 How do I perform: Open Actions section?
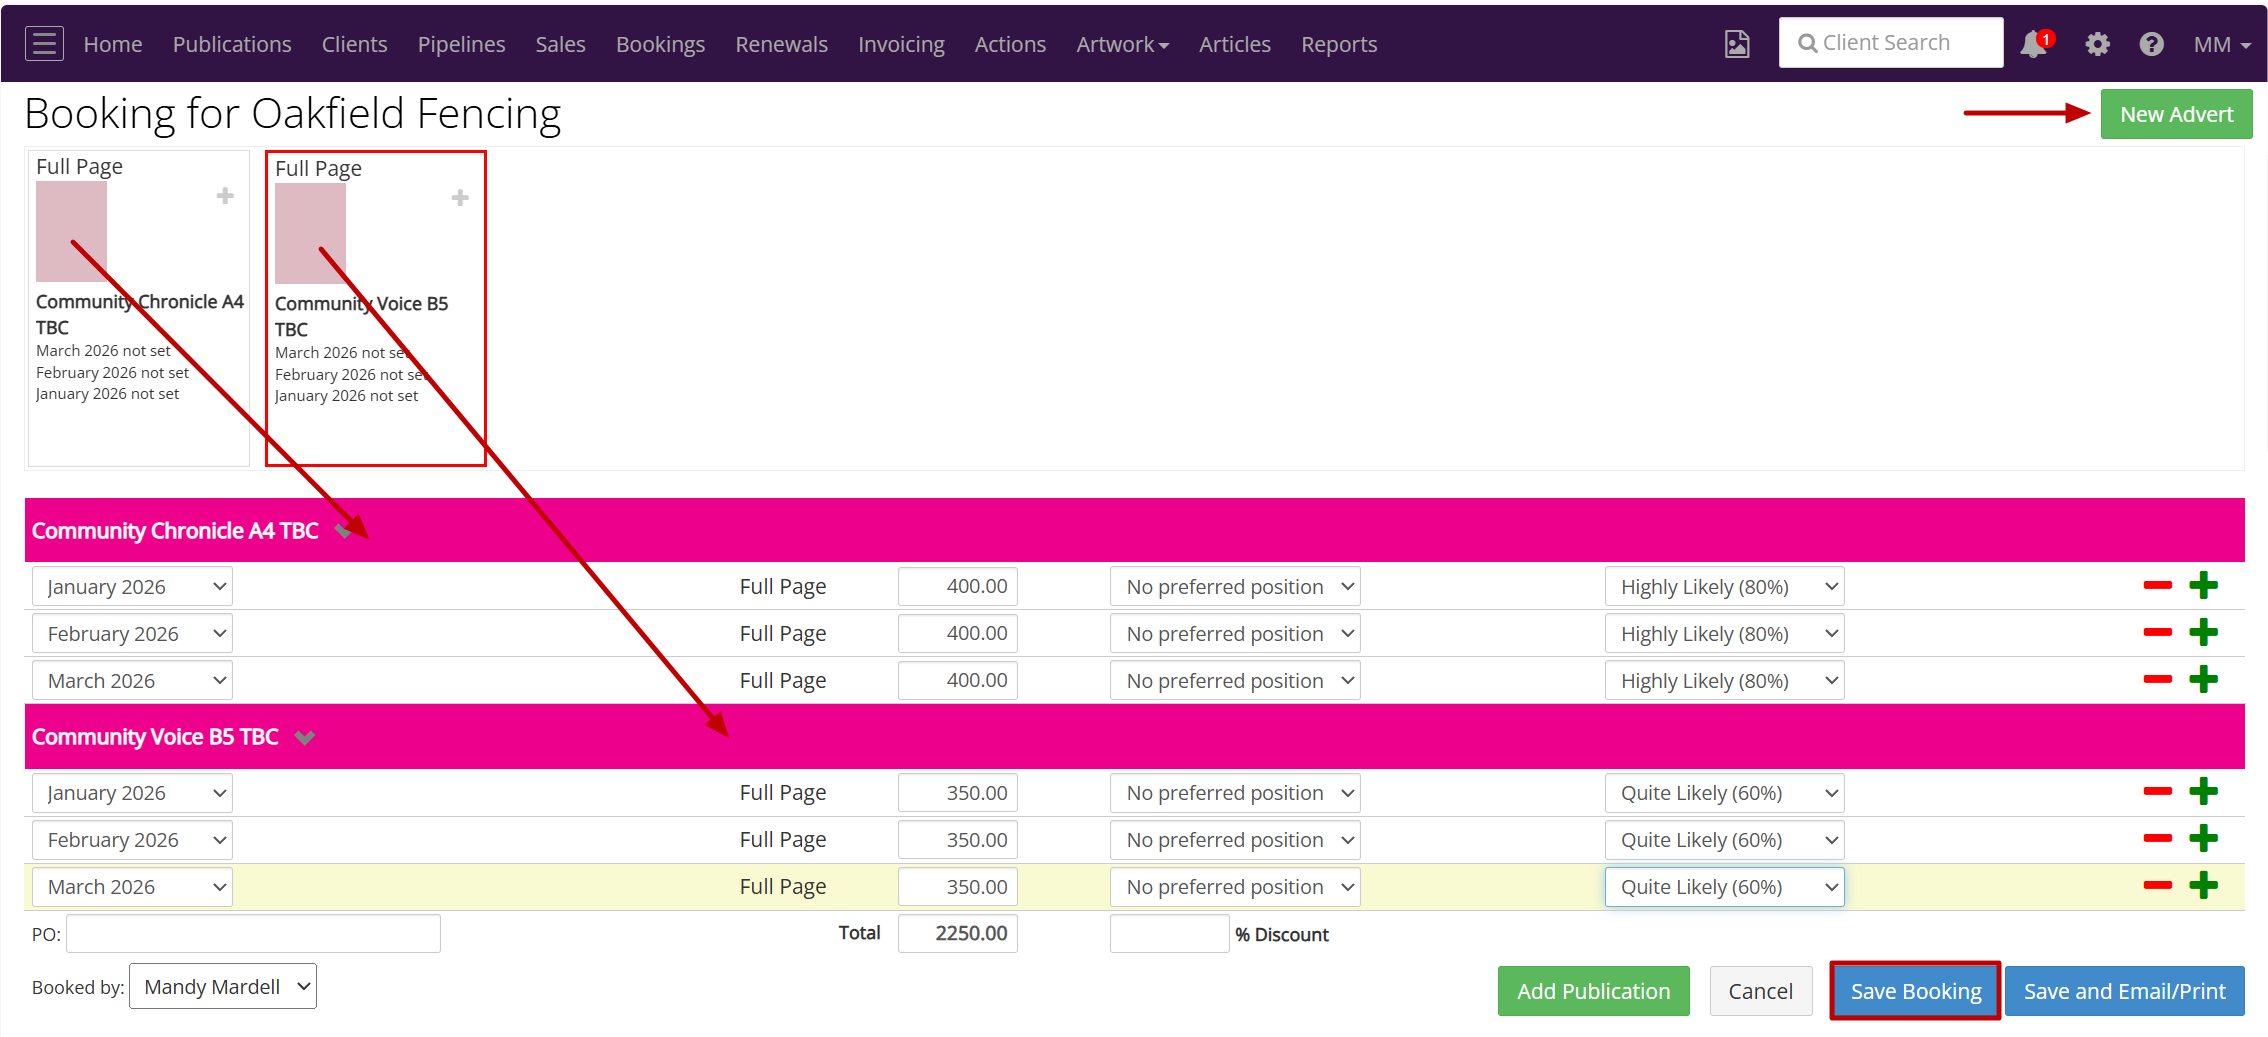click(1010, 44)
